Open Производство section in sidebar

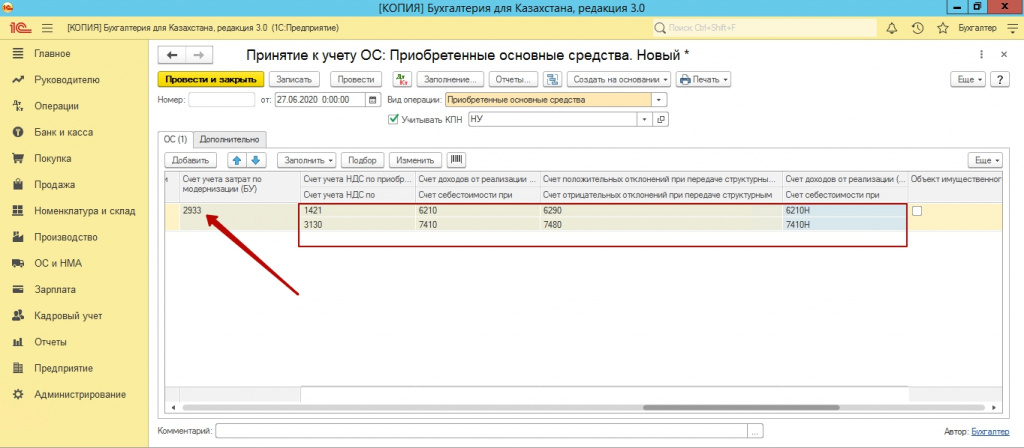[x=65, y=237]
